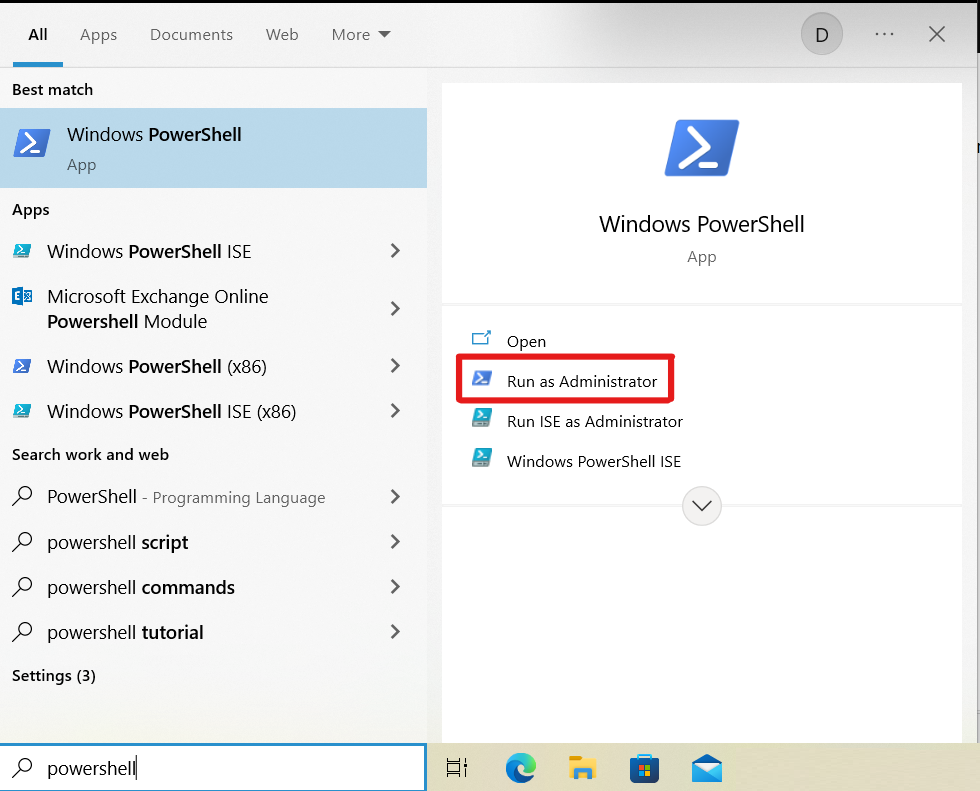Click the taskbar search box containing powershell
Screen dimensions: 980x791
(x=213, y=767)
